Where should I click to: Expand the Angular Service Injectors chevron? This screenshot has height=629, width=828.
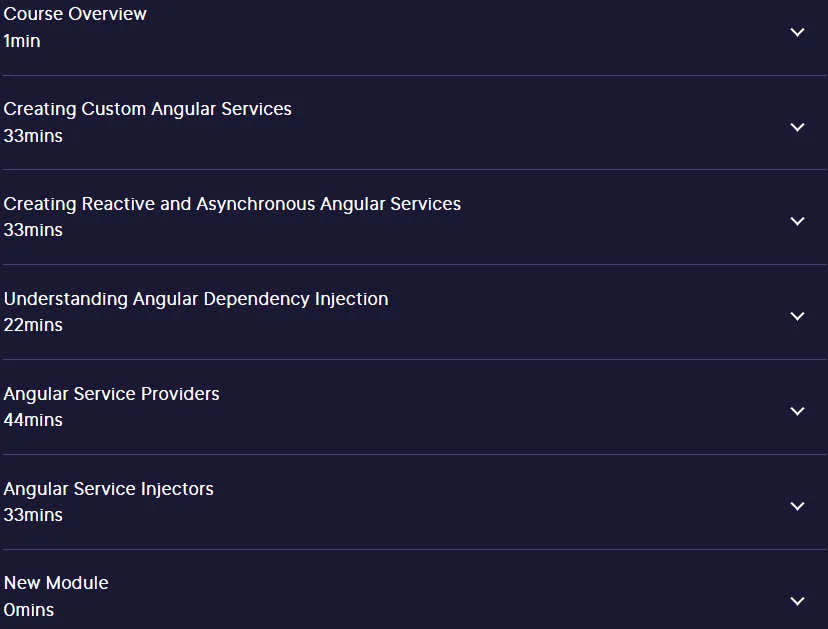coord(797,506)
